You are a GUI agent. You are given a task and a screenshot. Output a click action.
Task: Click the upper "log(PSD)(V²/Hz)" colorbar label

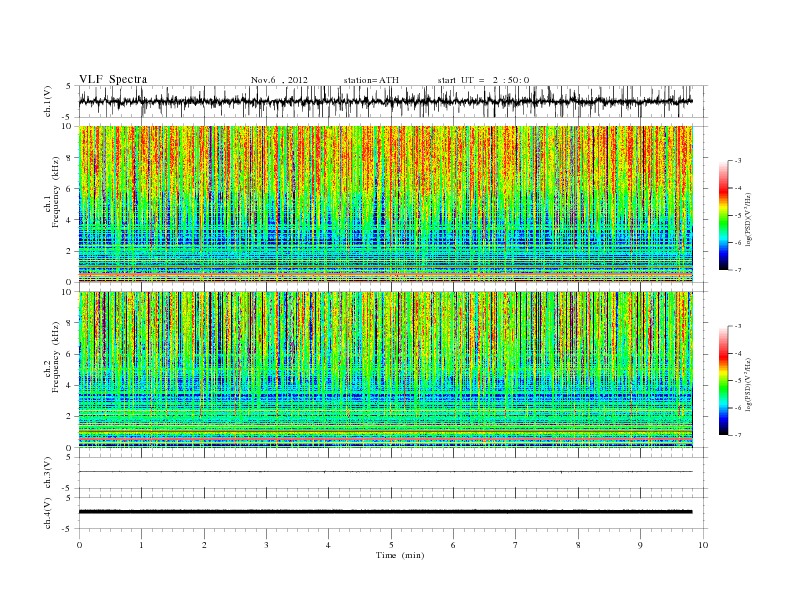[749, 218]
